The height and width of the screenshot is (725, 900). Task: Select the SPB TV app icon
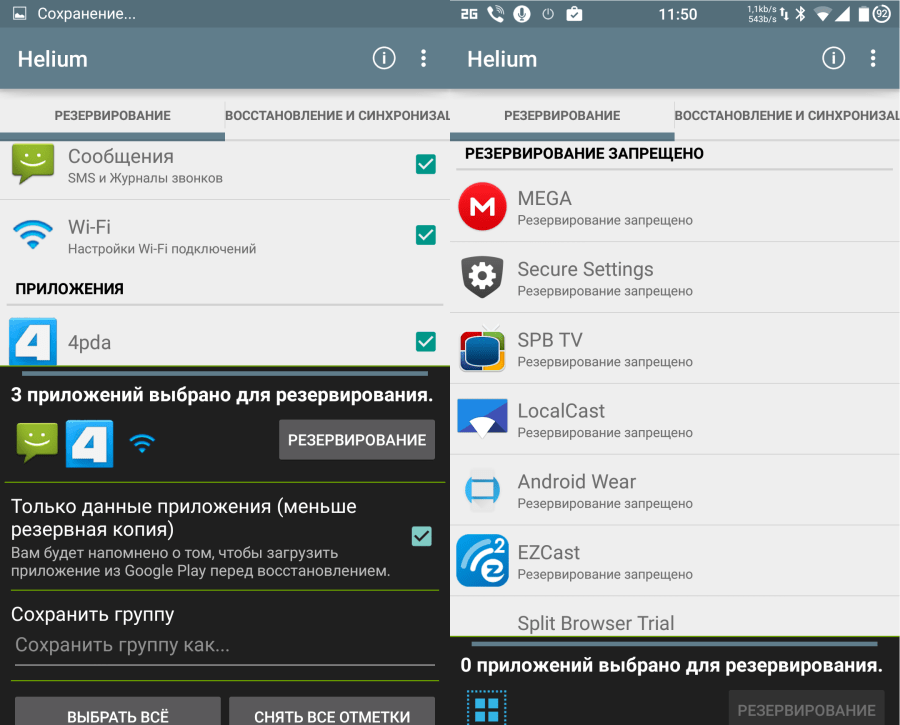482,348
